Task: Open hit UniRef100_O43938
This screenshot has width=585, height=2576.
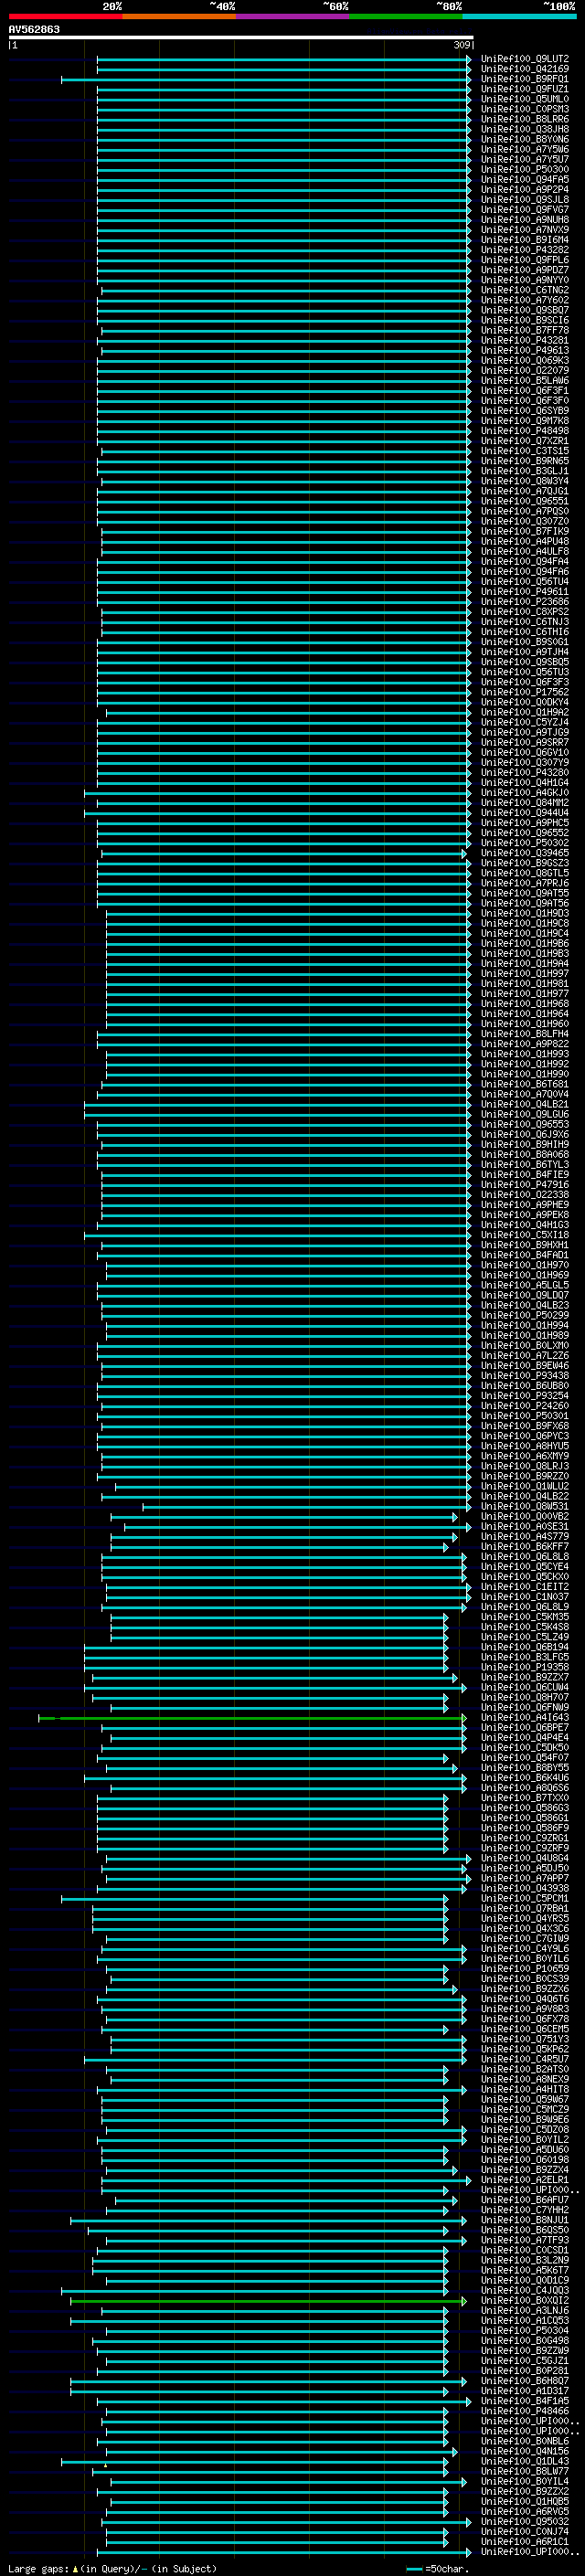Action: pos(524,1888)
